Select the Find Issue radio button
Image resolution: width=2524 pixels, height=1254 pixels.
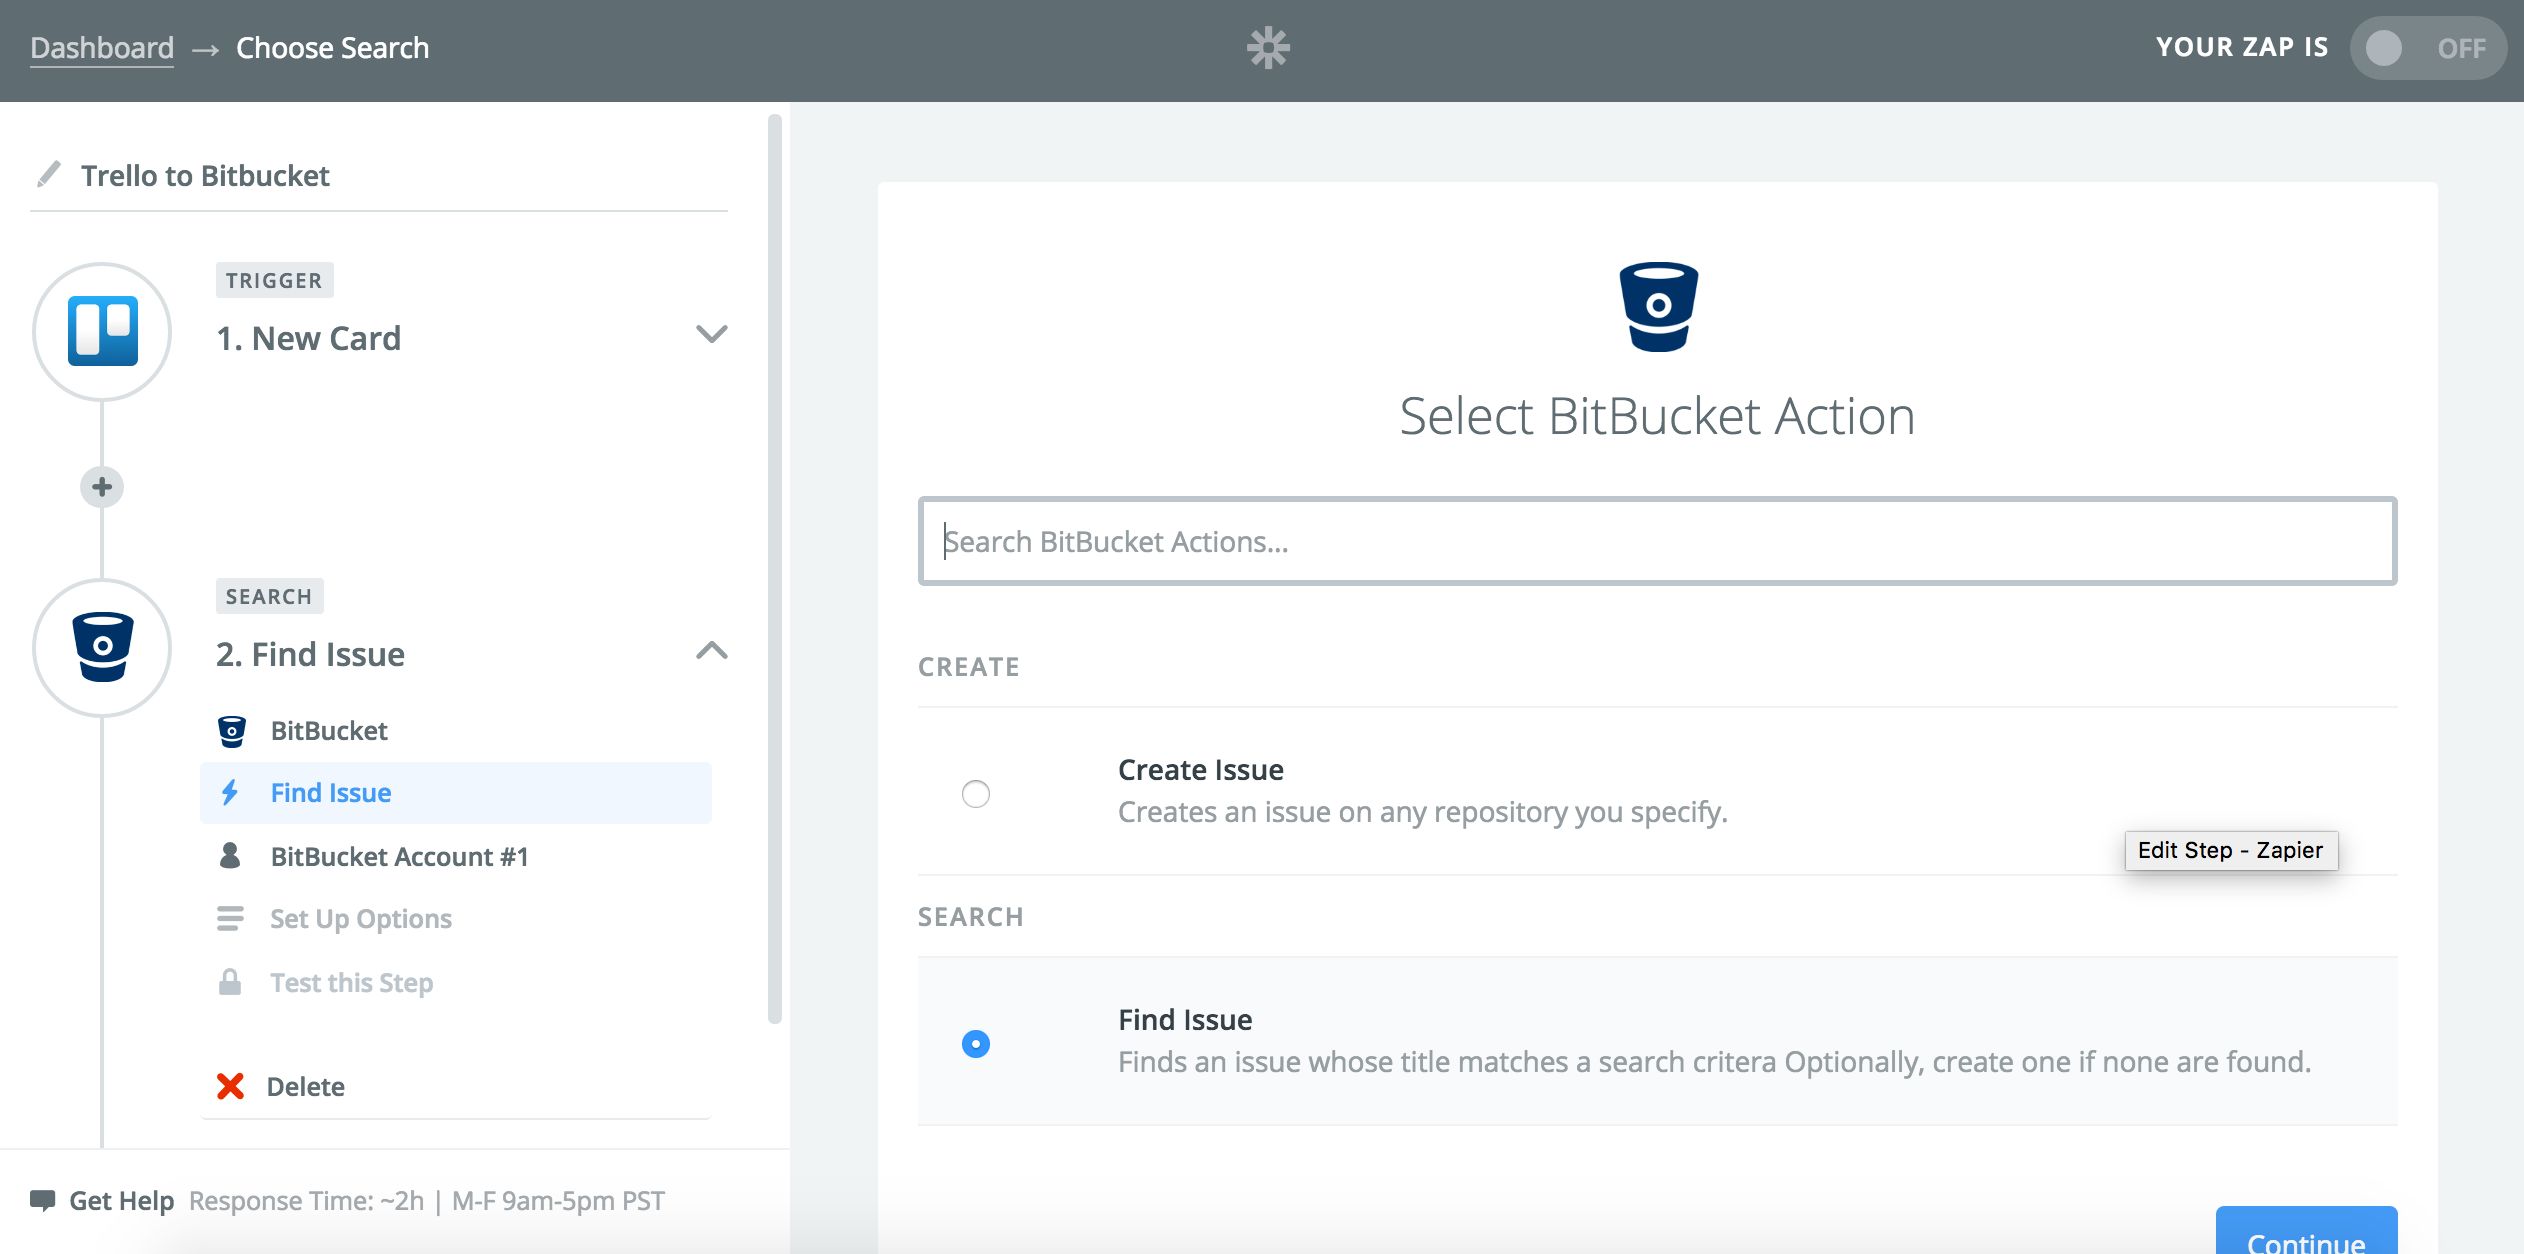click(975, 1044)
